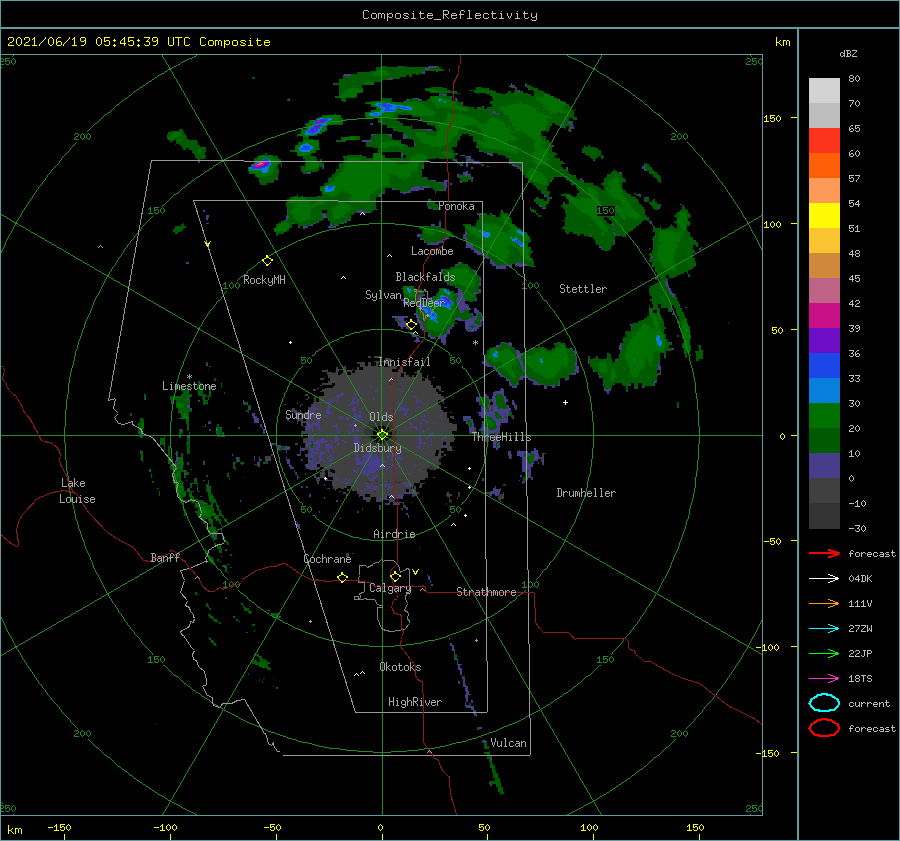Click the Lake Louise label
The height and width of the screenshot is (841, 900).
pos(77,491)
